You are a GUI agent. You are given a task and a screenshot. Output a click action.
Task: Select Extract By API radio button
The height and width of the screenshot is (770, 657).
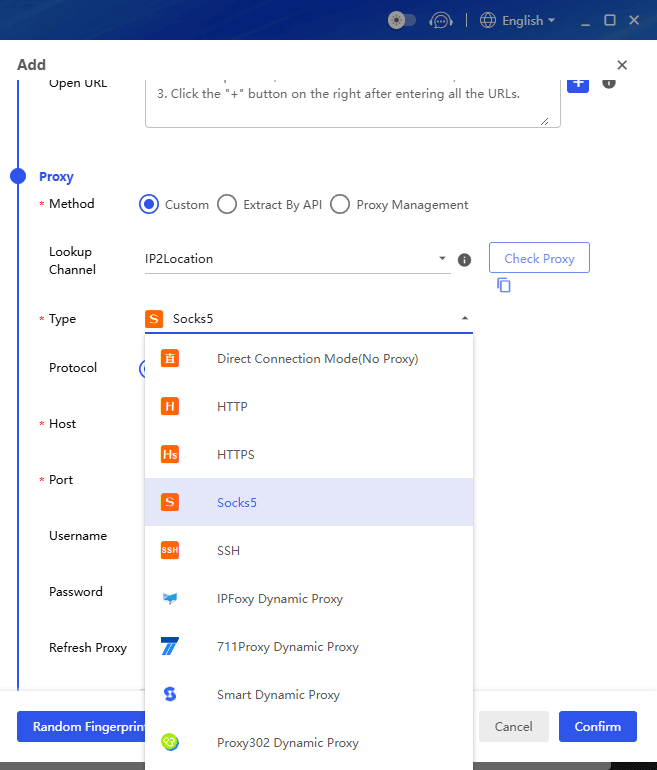227,204
